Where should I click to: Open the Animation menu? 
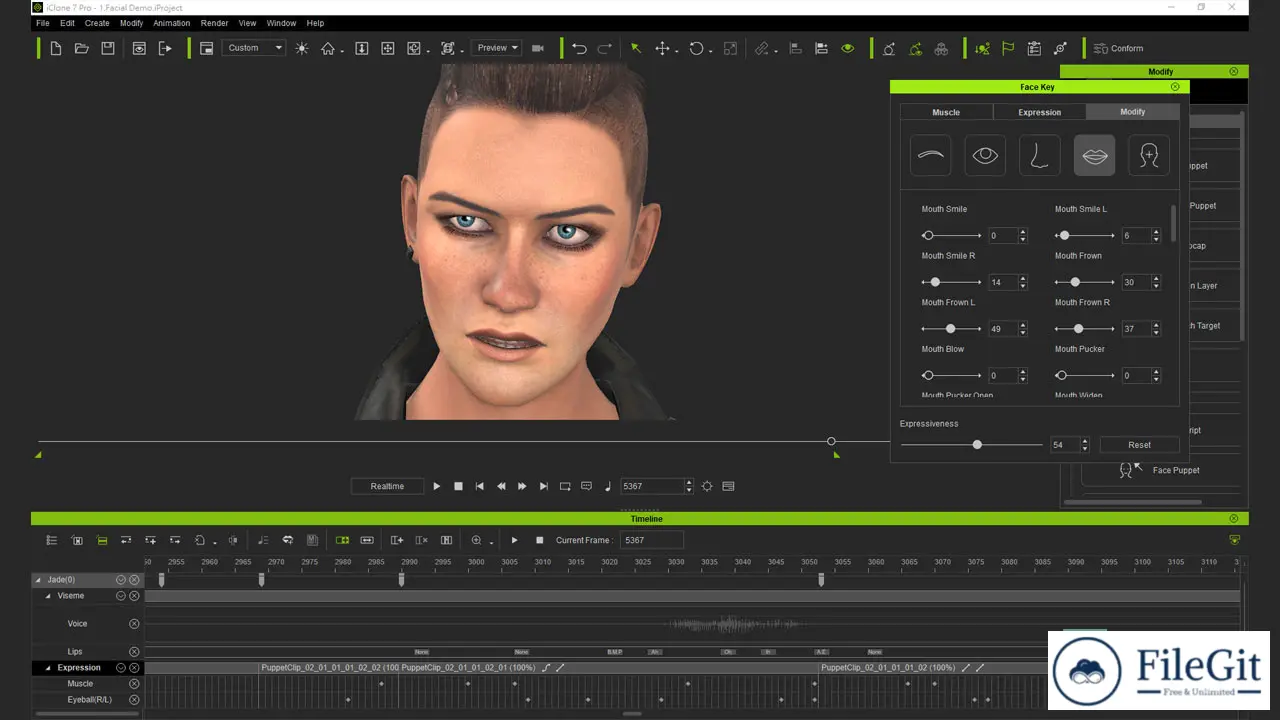click(172, 23)
